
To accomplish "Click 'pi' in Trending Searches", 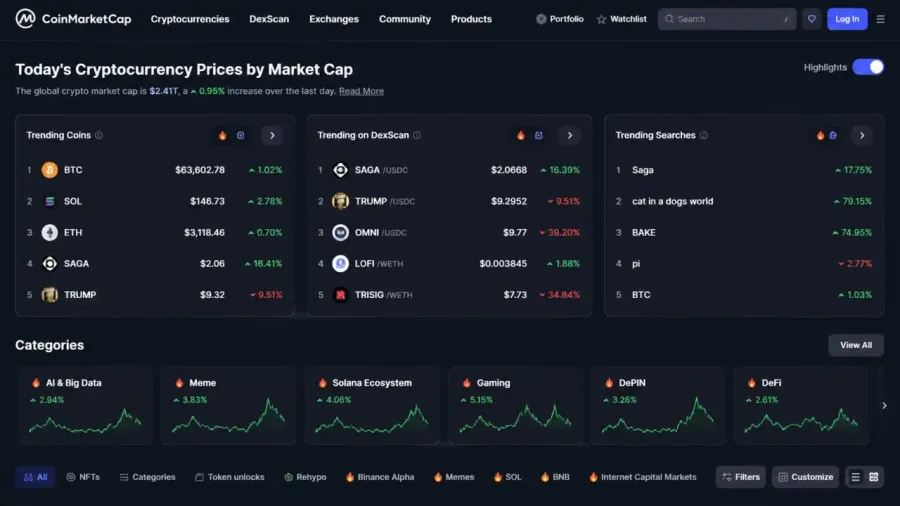I will pyautogui.click(x=636, y=264).
